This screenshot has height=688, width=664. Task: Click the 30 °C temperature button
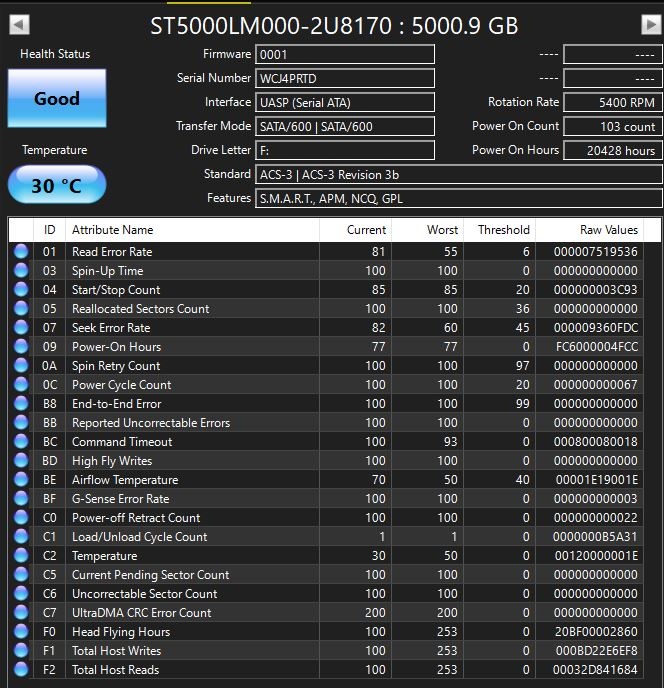tap(56, 185)
